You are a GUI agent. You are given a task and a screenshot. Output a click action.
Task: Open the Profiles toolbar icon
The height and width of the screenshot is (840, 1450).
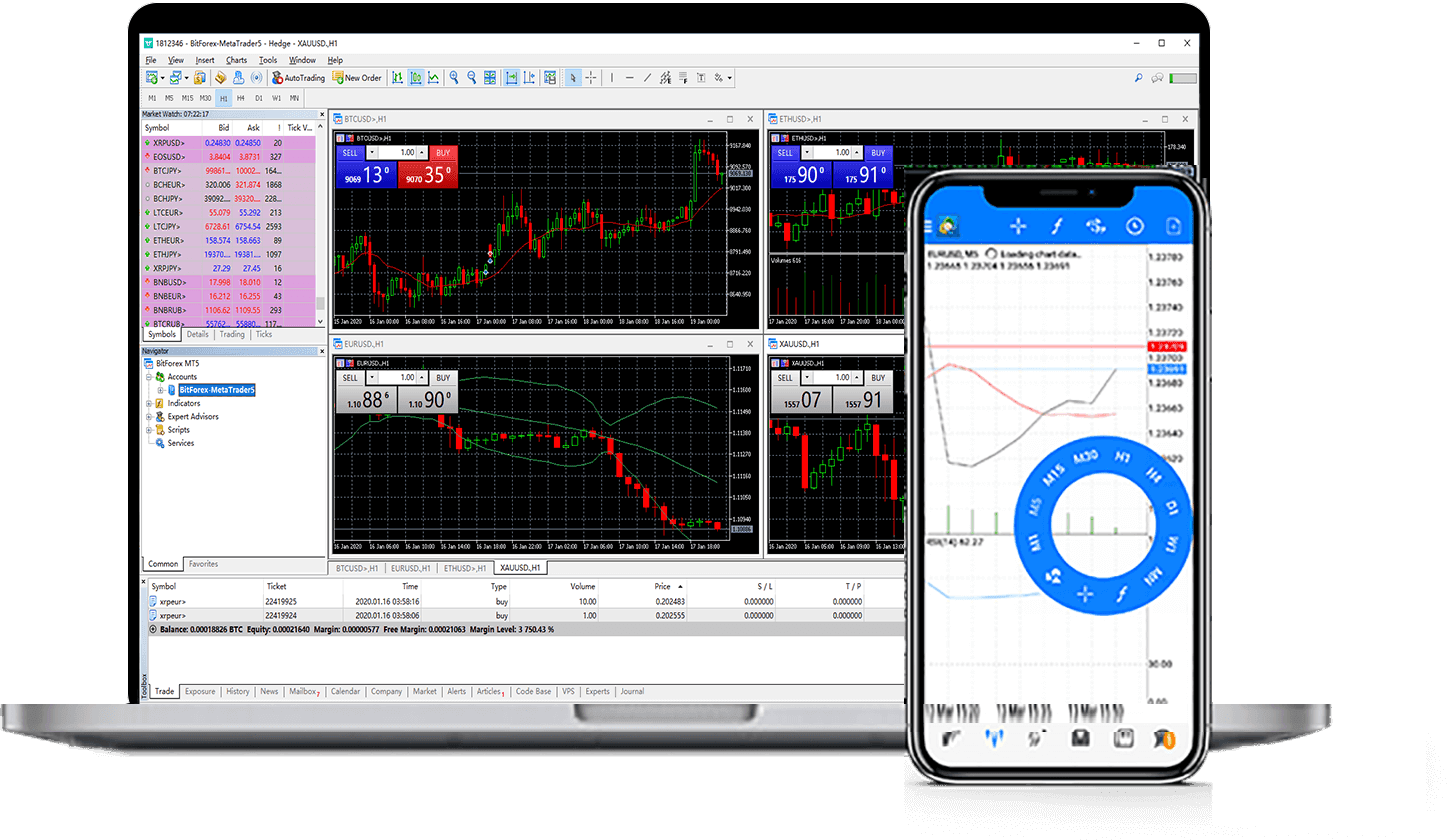(175, 77)
